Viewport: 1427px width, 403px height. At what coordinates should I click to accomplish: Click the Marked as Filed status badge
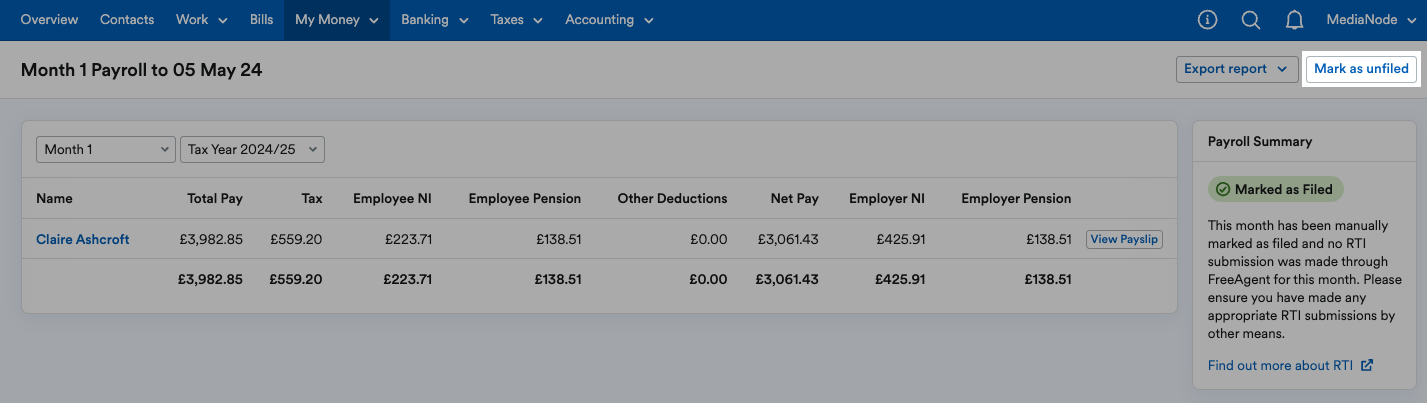click(1276, 189)
